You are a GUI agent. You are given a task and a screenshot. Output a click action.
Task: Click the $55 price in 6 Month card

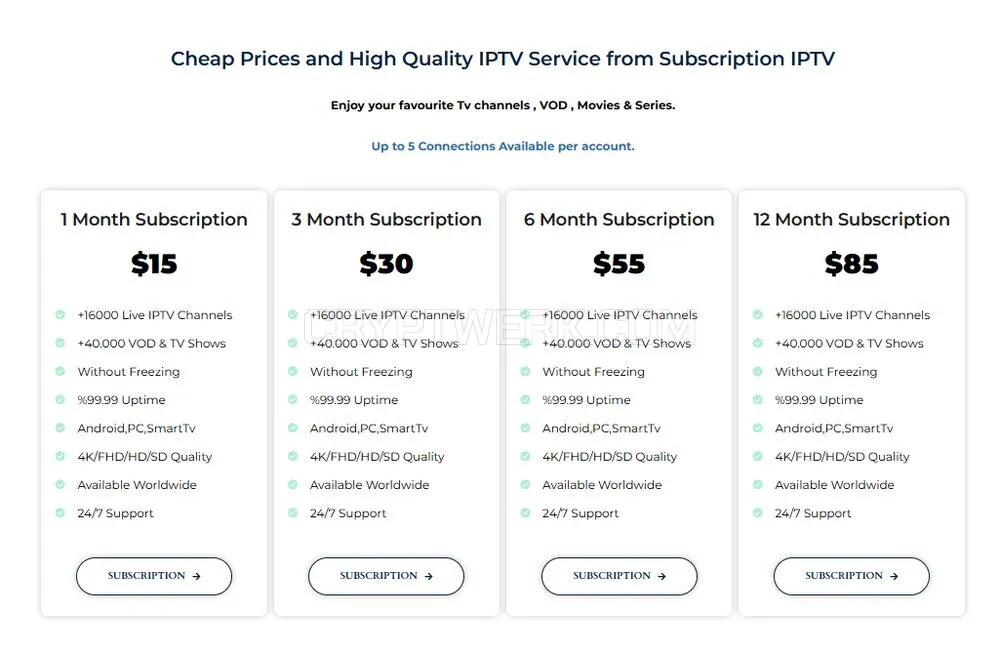(x=619, y=264)
